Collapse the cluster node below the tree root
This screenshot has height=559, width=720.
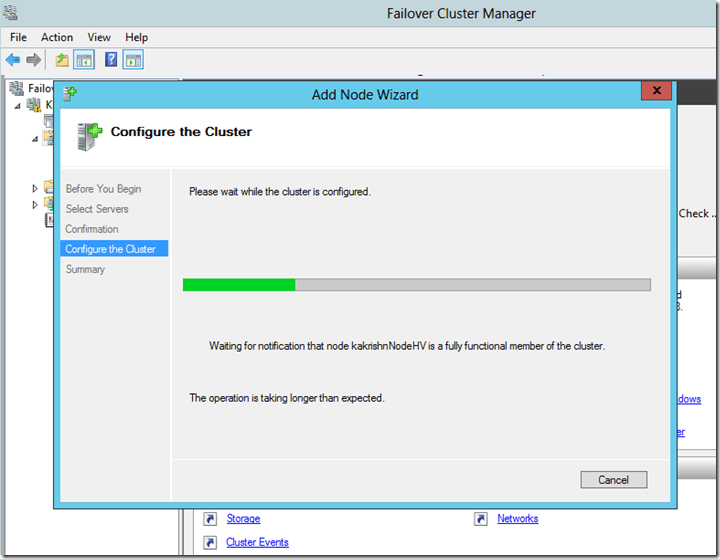coord(18,105)
